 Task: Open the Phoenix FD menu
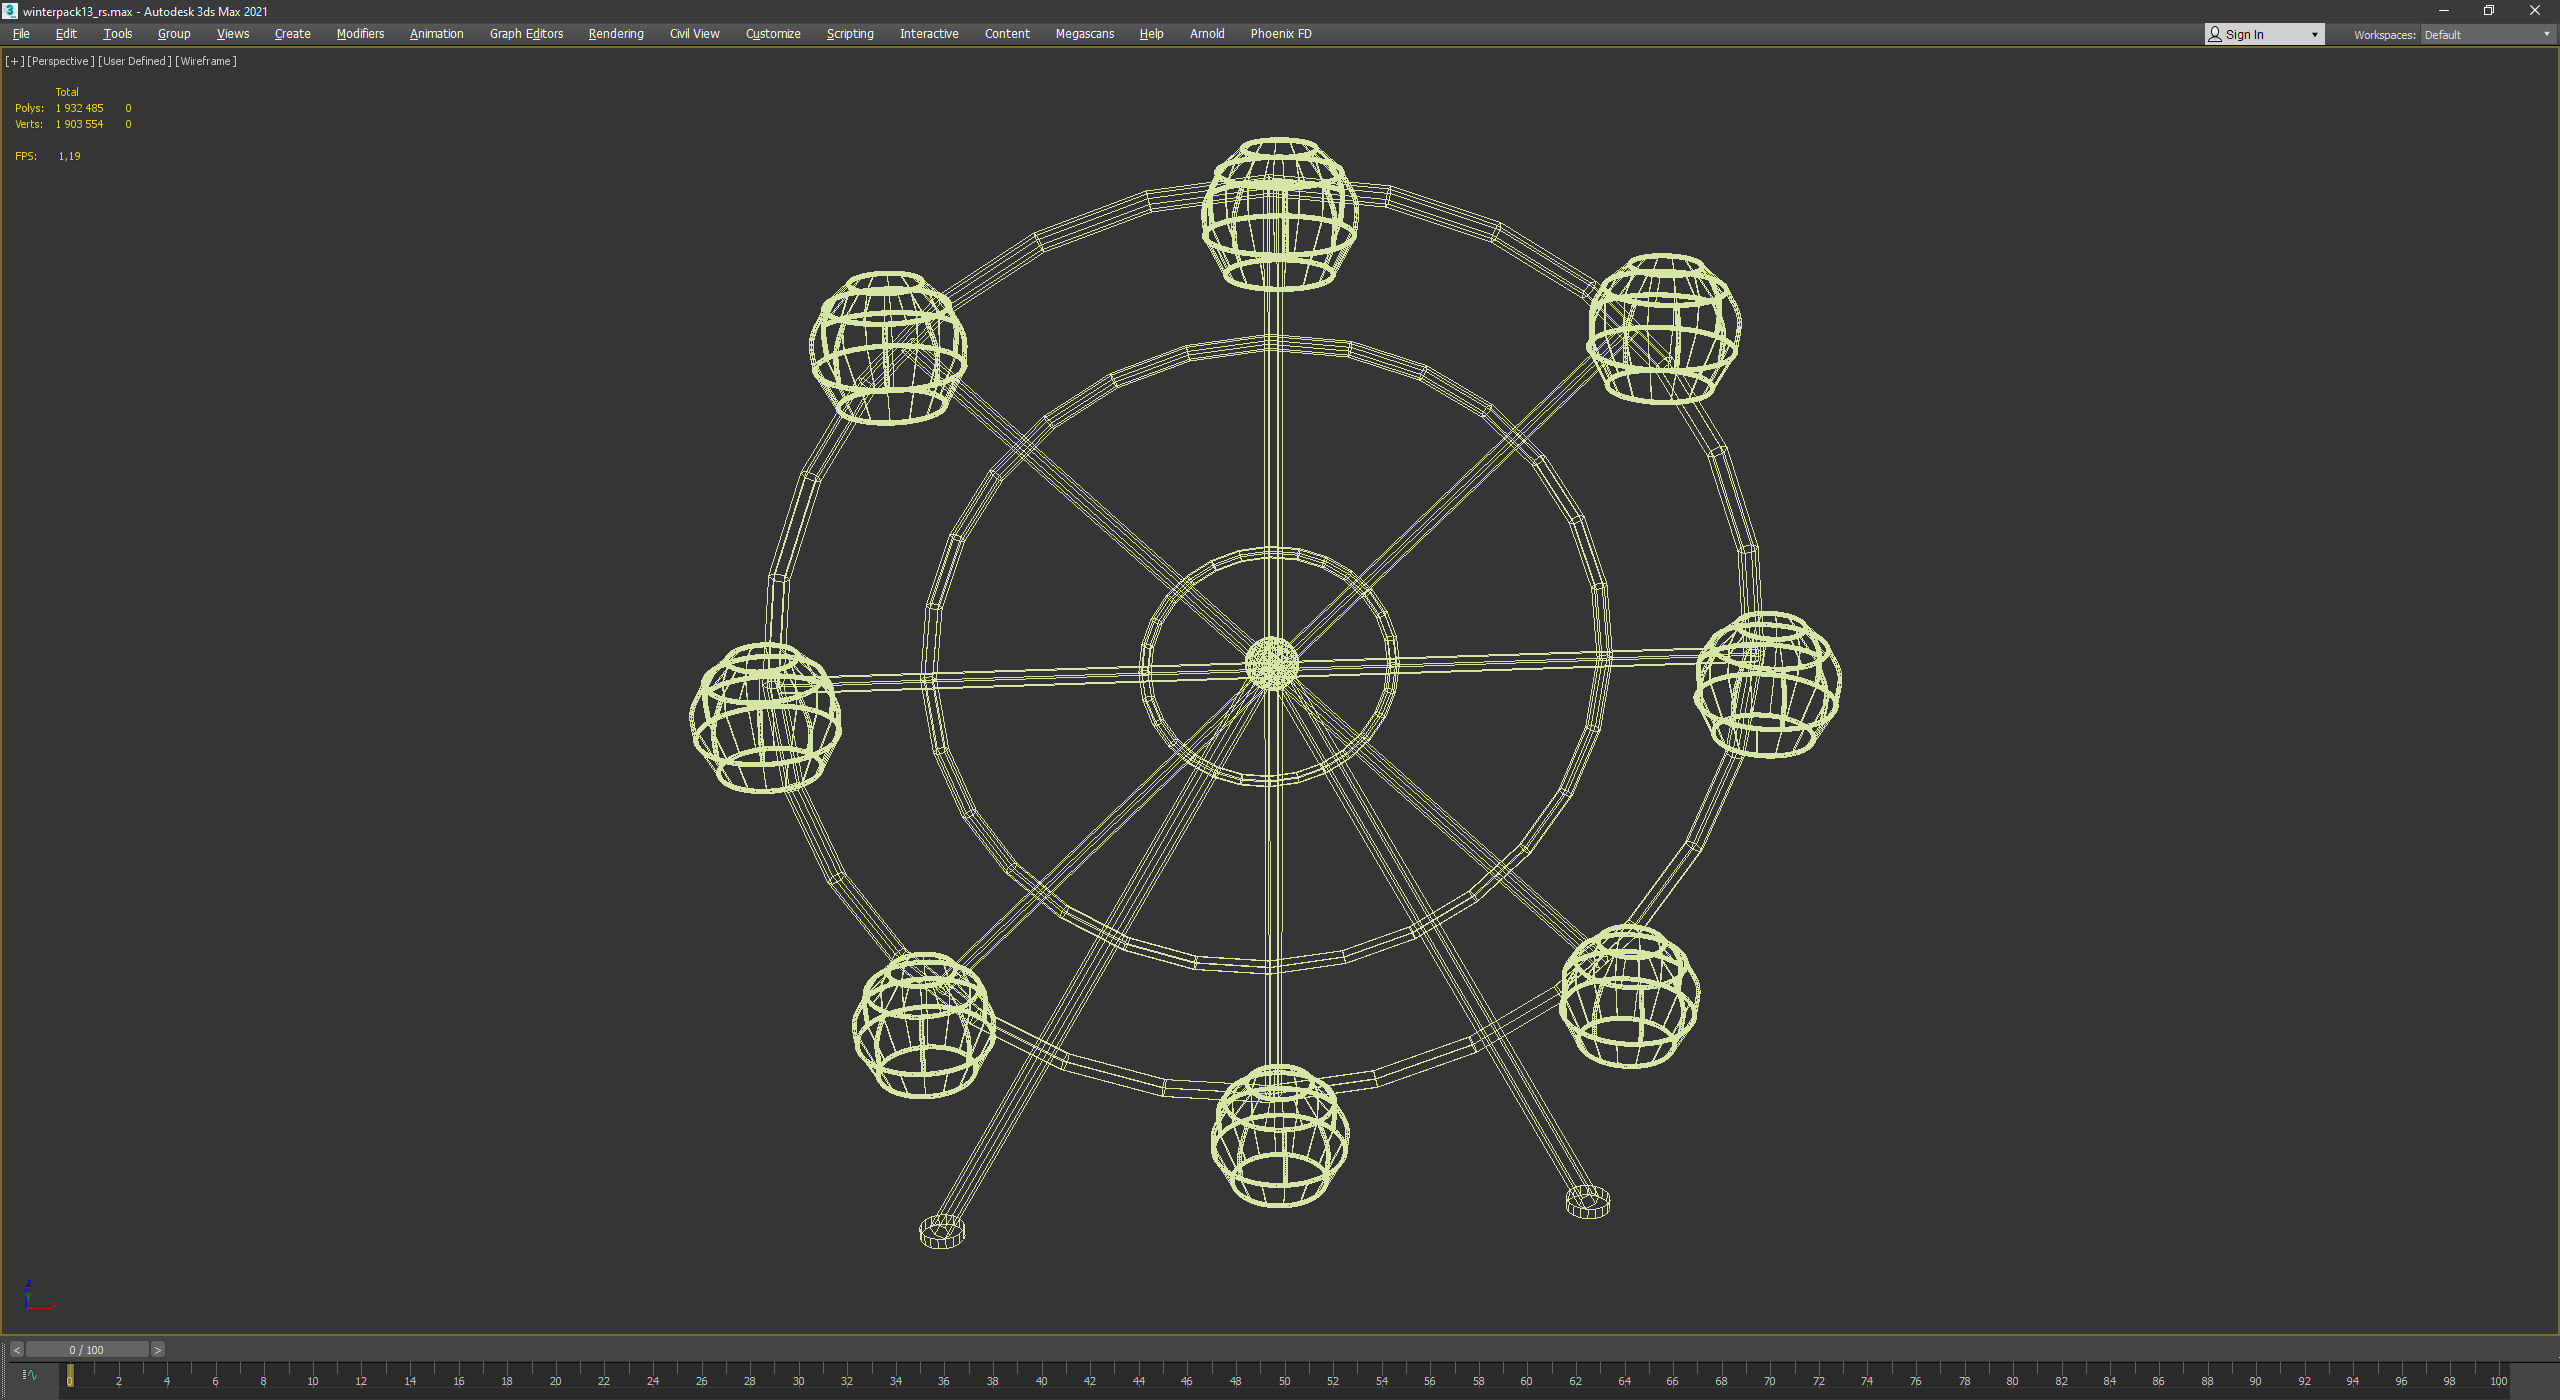click(x=1280, y=34)
